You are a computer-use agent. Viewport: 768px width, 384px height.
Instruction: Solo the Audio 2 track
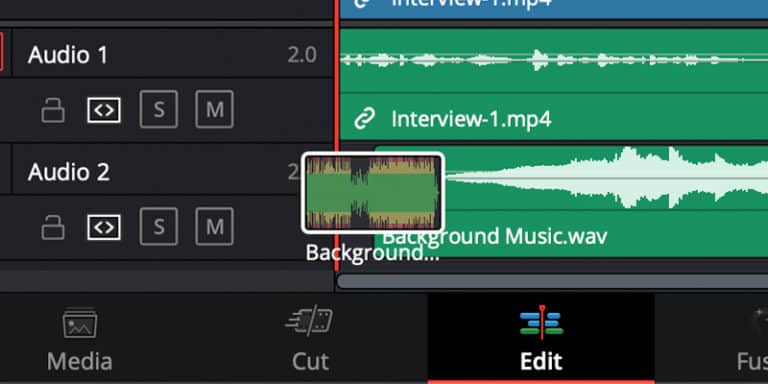(x=159, y=227)
